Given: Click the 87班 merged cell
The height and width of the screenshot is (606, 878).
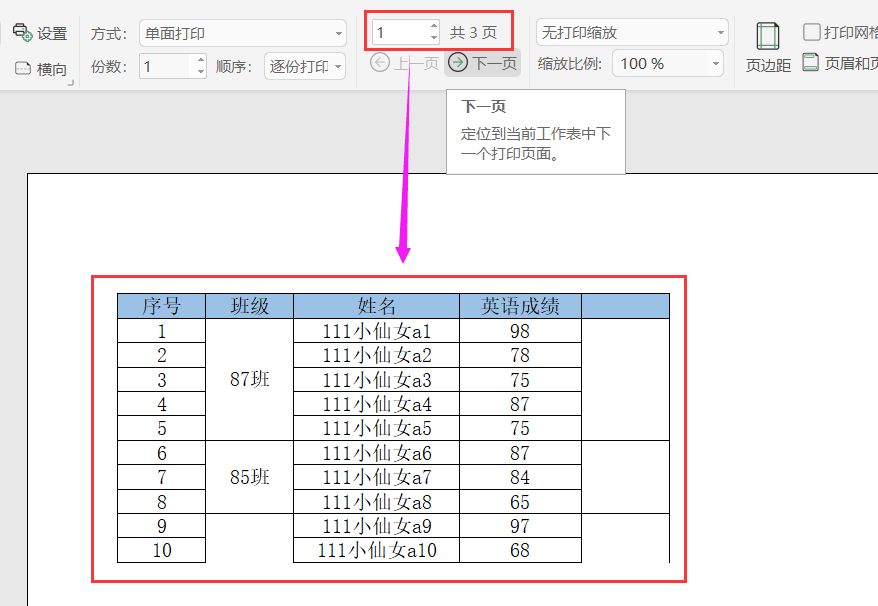Looking at the screenshot, I should coord(250,379).
